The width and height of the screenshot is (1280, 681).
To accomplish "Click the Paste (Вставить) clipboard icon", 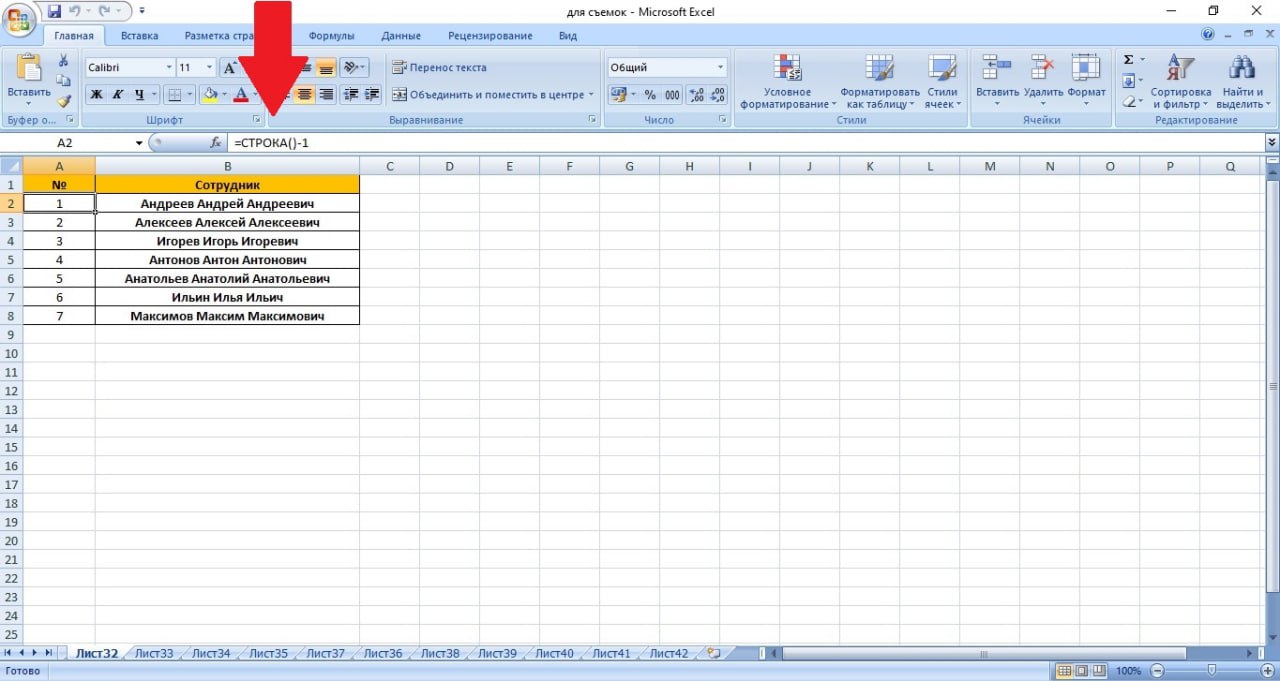I will coord(30,69).
